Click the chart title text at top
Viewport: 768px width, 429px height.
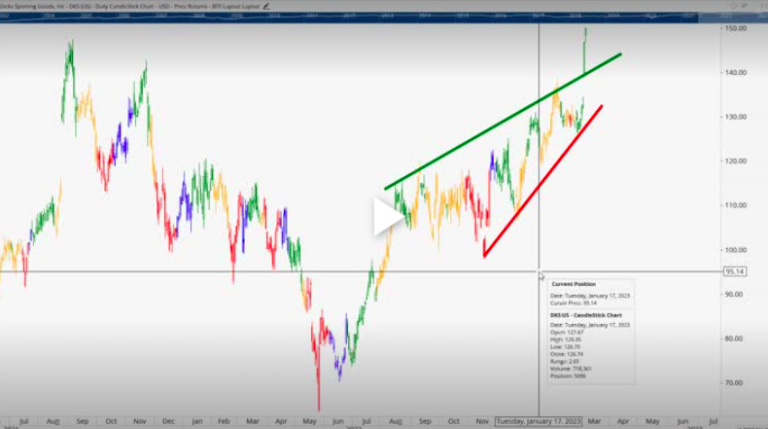coord(130,7)
